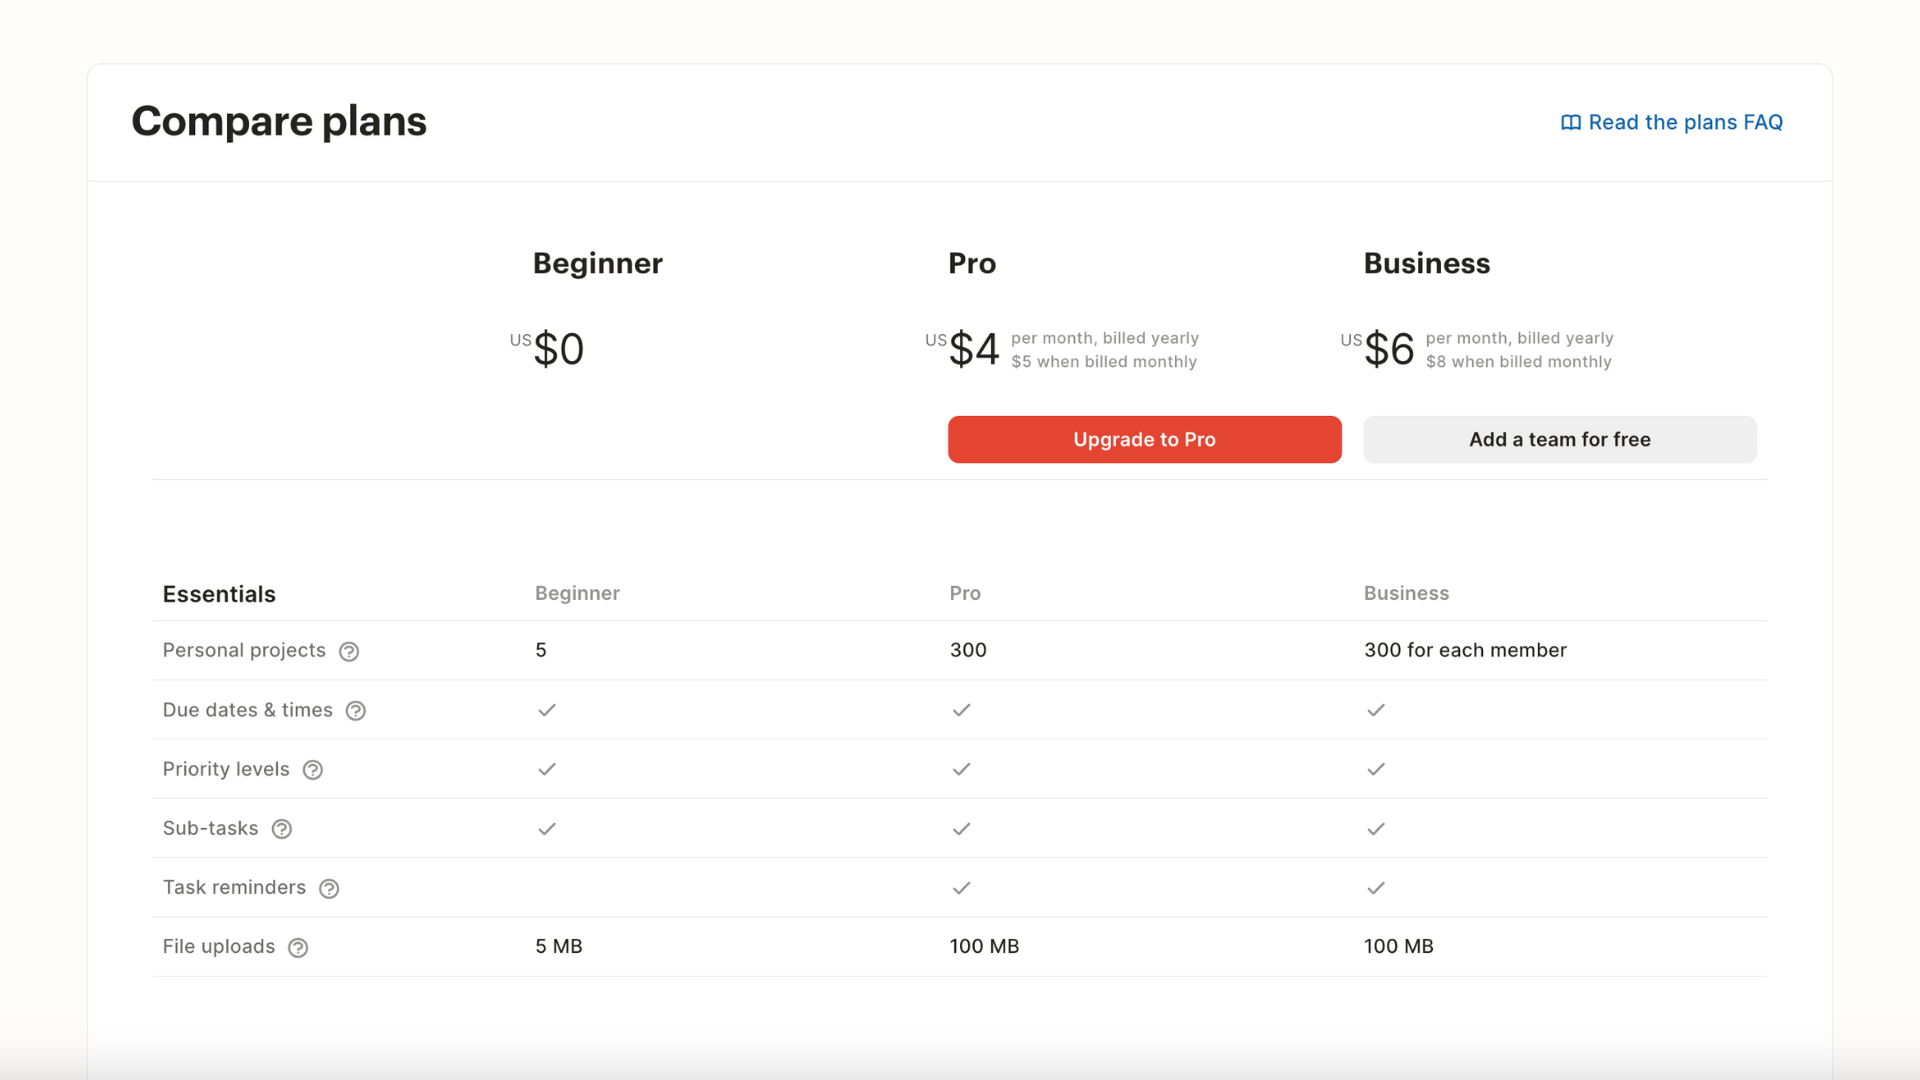Screen dimensions: 1920x1080
Task: Click help icon next to Task reminders
Action: 328,889
